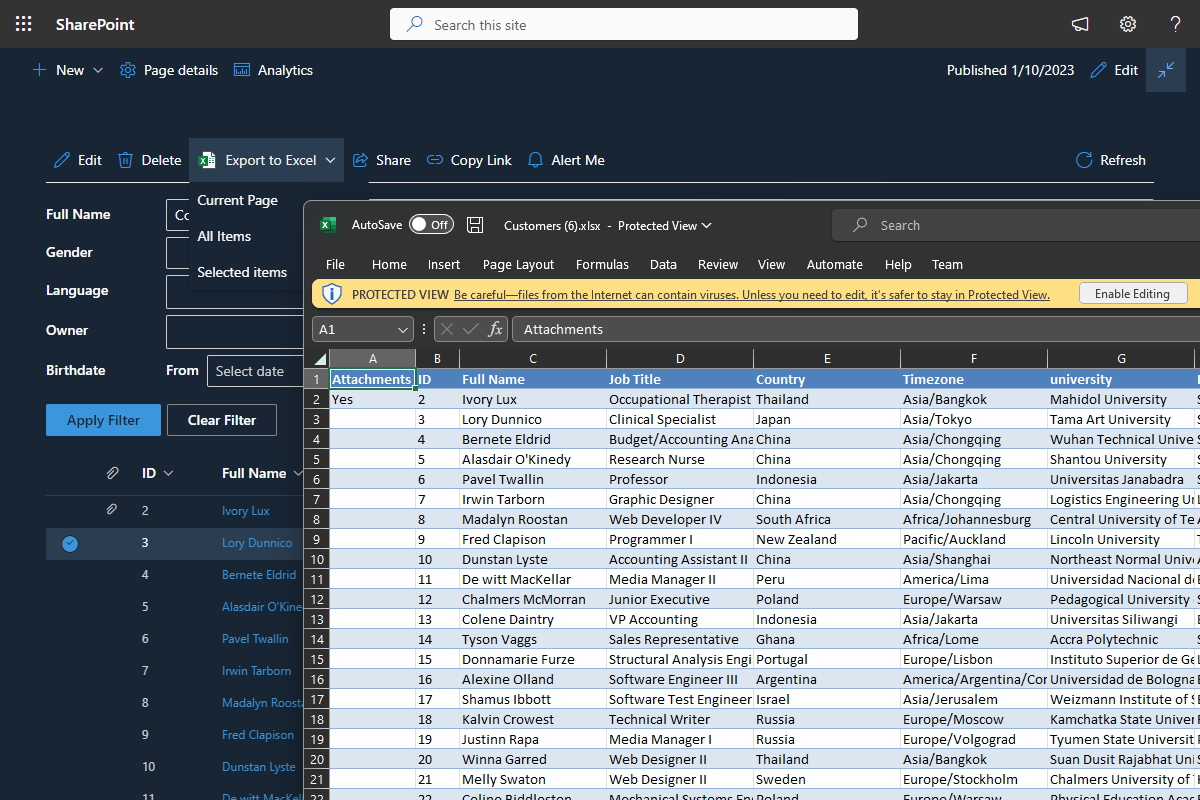Click the attachment paperclip column header

[x=113, y=473]
